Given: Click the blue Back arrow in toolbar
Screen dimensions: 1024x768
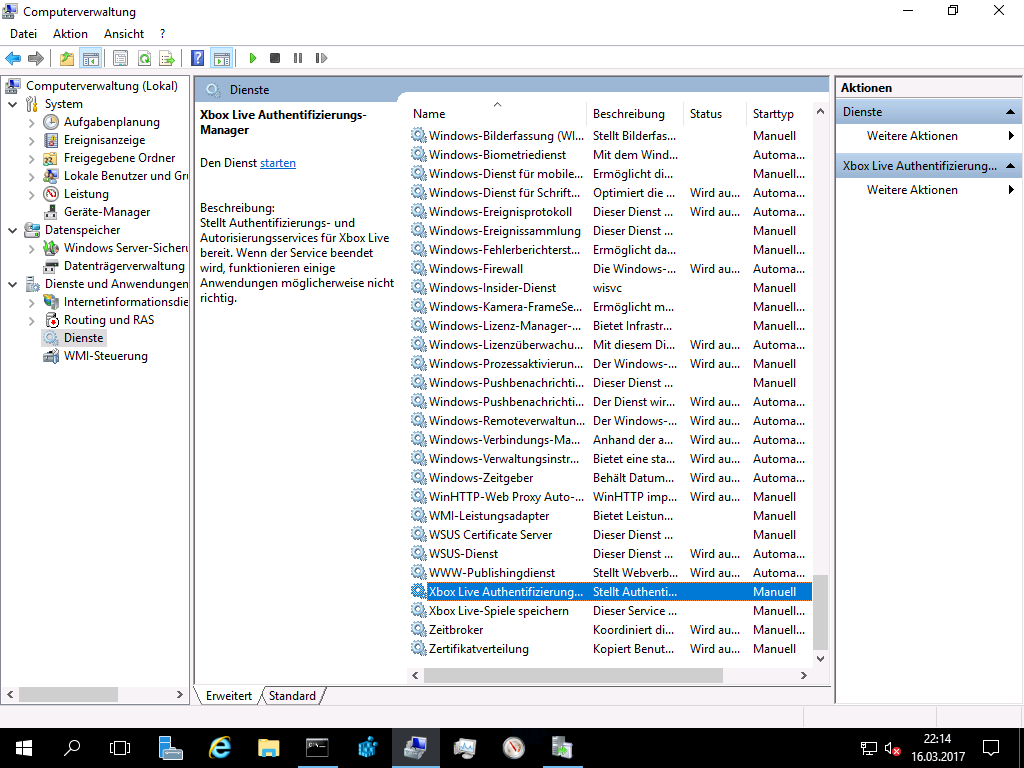Looking at the screenshot, I should click(13, 59).
